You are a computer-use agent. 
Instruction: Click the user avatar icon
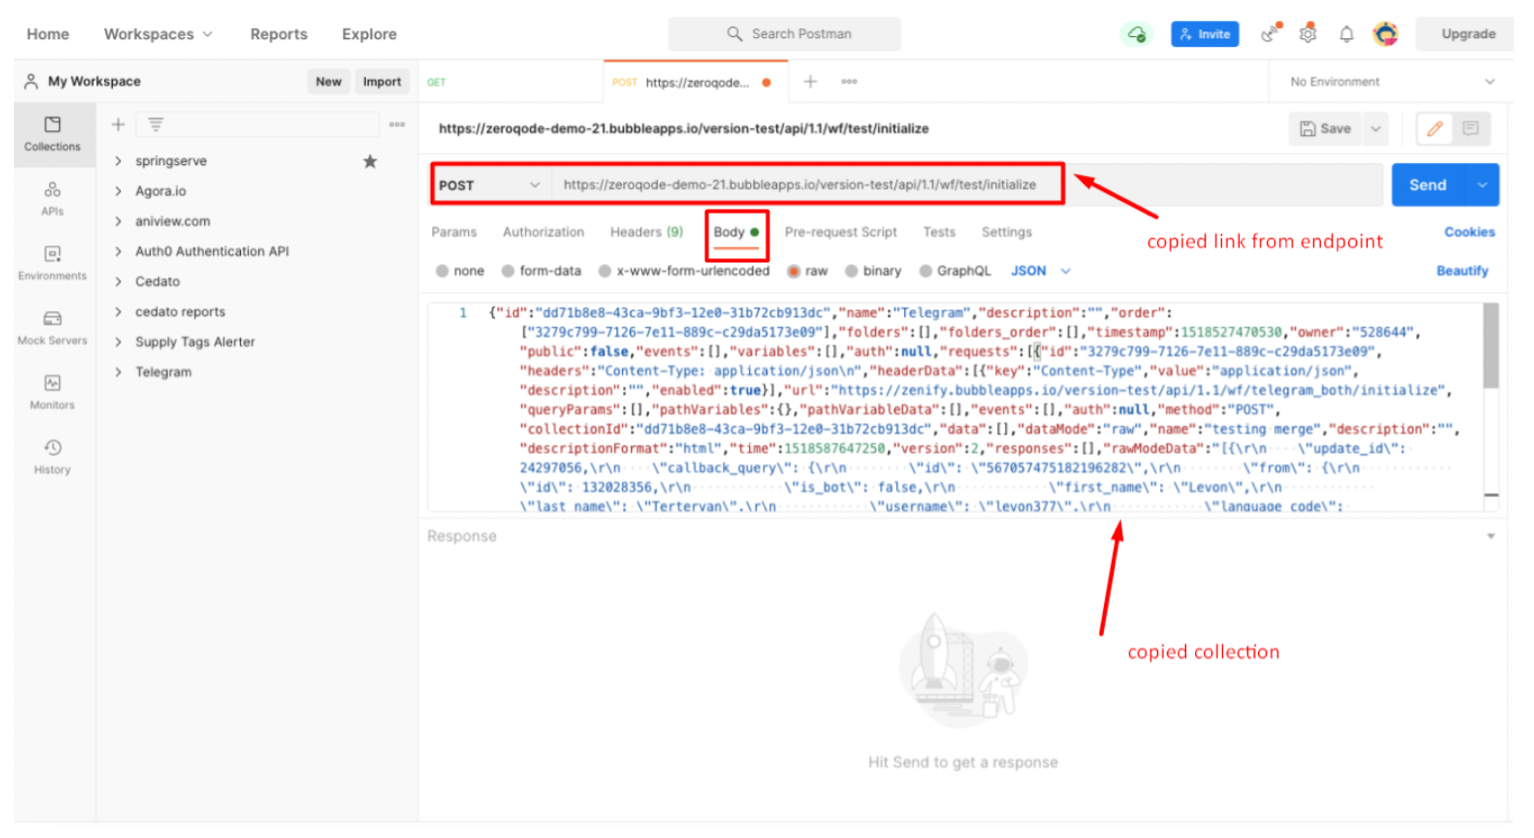[1385, 34]
